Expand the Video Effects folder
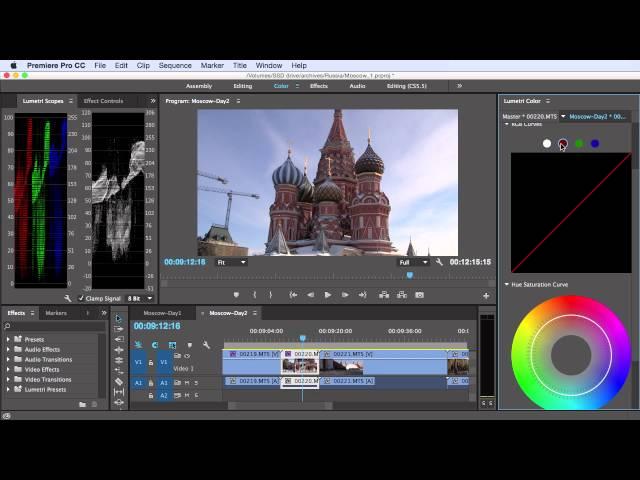Image resolution: width=640 pixels, height=480 pixels. pos(8,369)
